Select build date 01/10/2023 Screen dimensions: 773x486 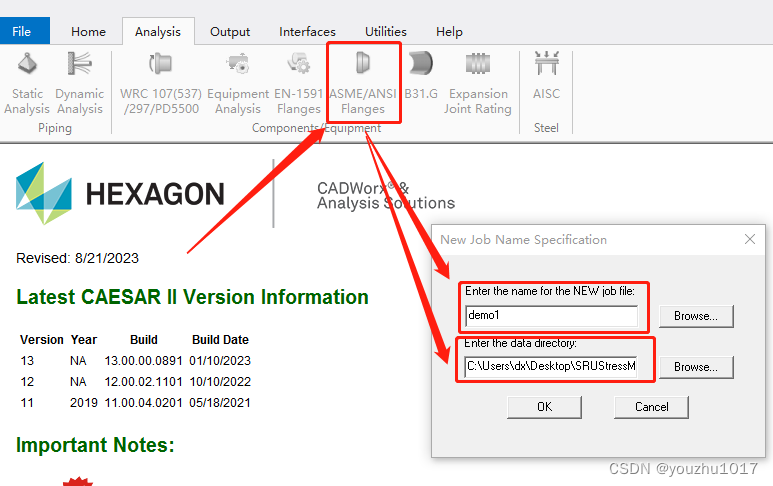220,361
